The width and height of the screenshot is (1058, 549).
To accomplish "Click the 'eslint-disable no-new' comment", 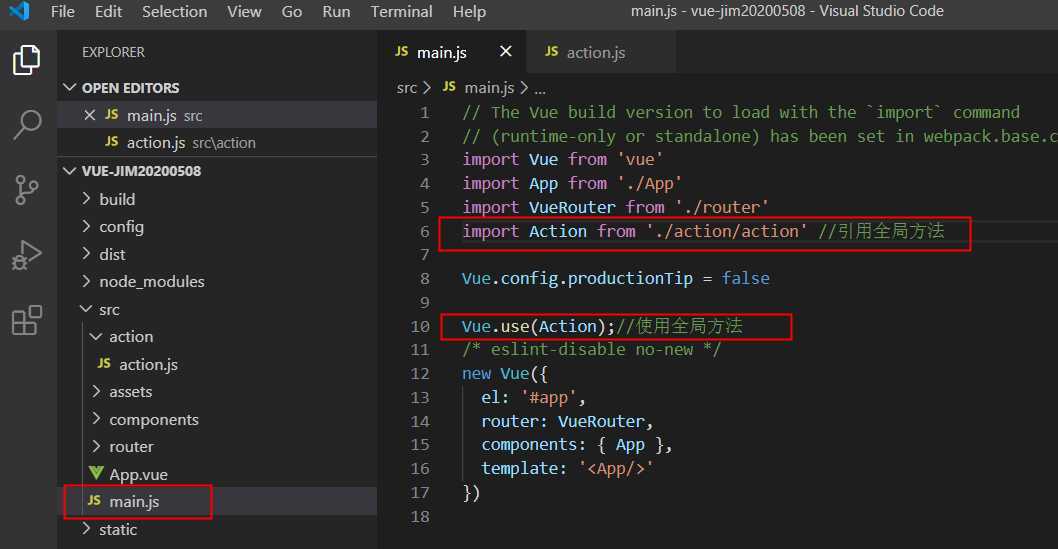I will 592,349.
